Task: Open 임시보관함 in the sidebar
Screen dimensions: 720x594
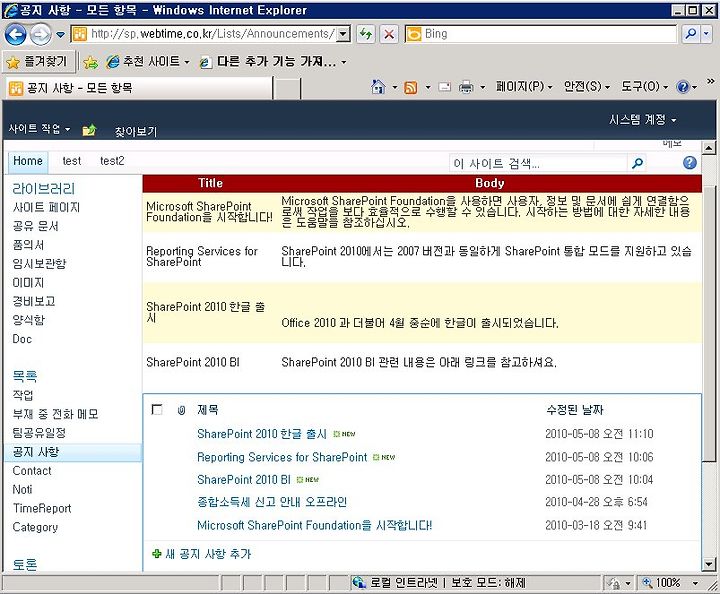Action: pyautogui.click(x=39, y=263)
